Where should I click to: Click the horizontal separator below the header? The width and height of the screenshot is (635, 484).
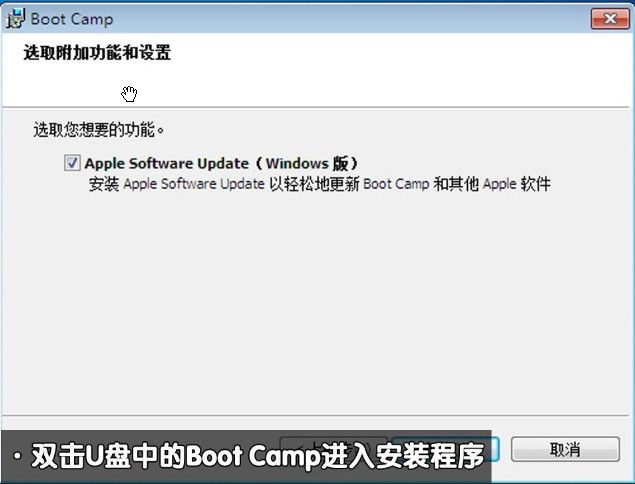(x=316, y=107)
